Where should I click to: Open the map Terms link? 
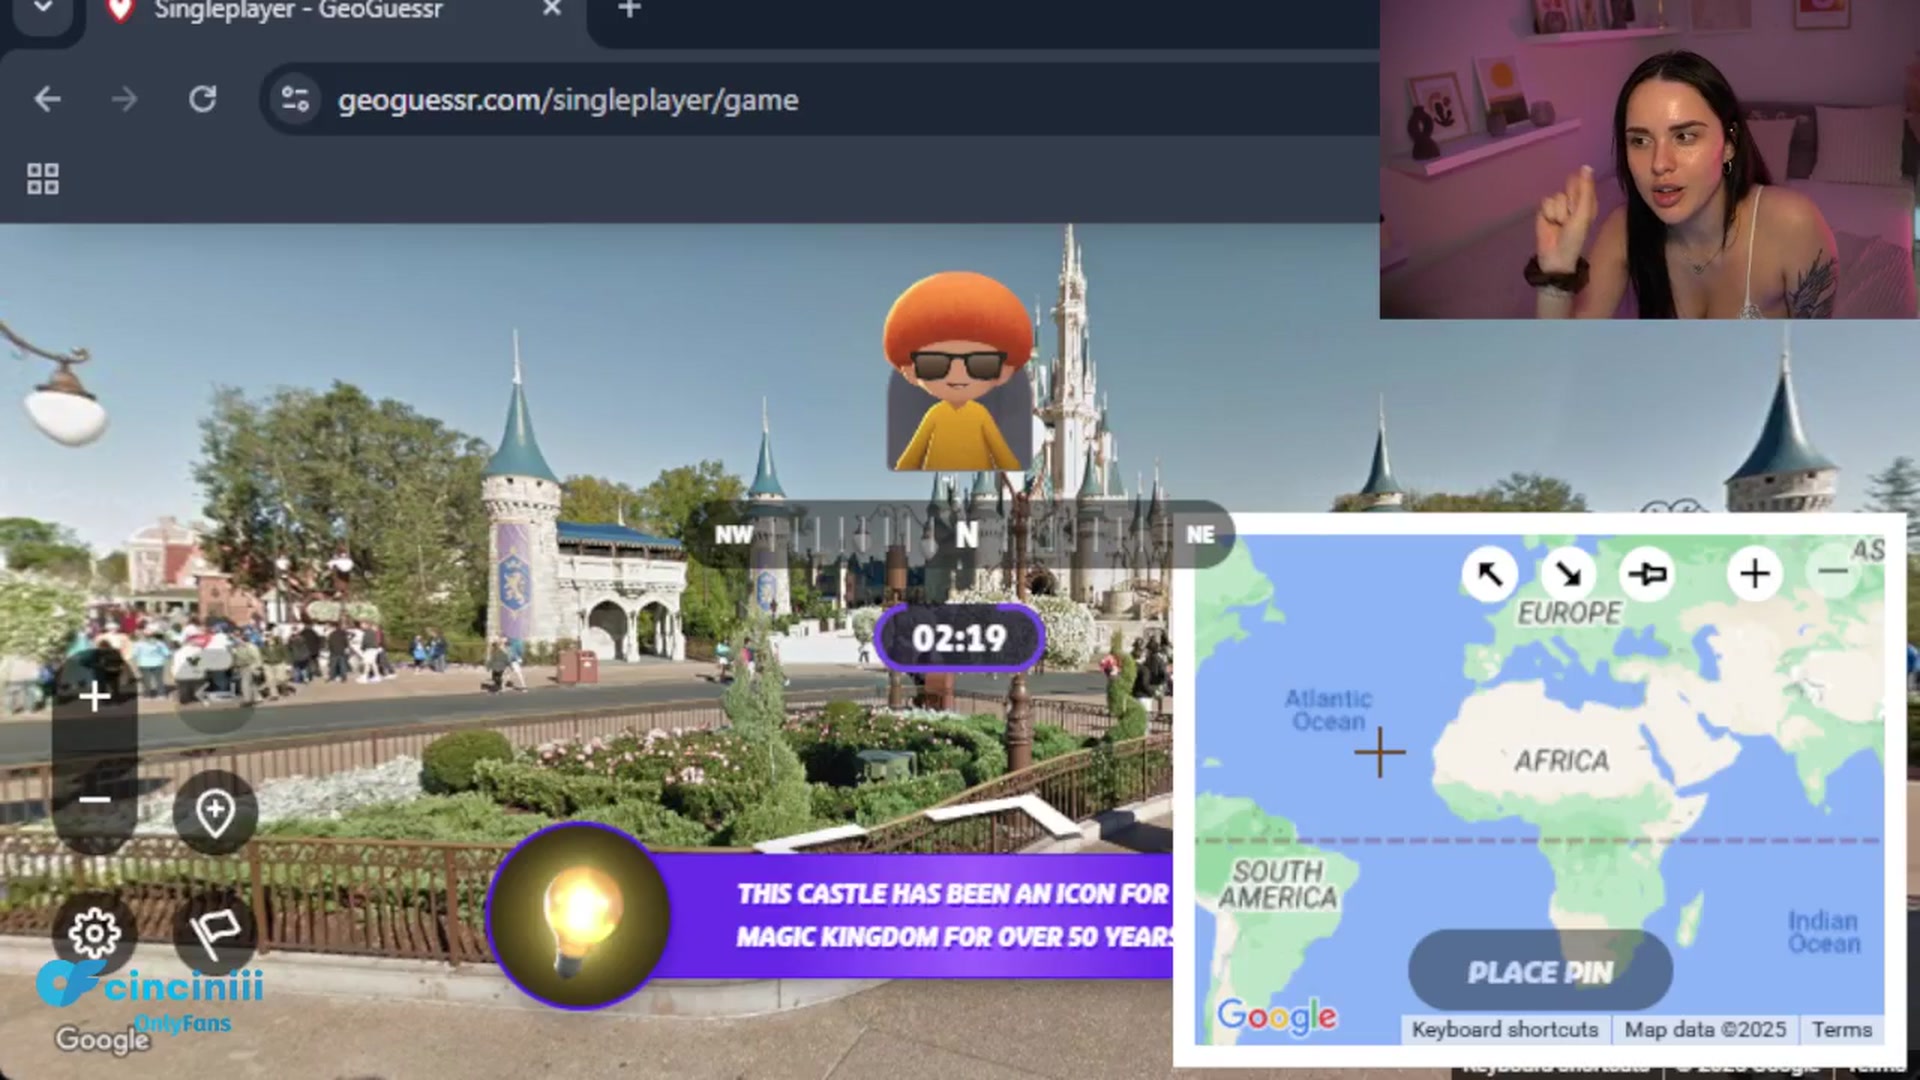click(1842, 1030)
